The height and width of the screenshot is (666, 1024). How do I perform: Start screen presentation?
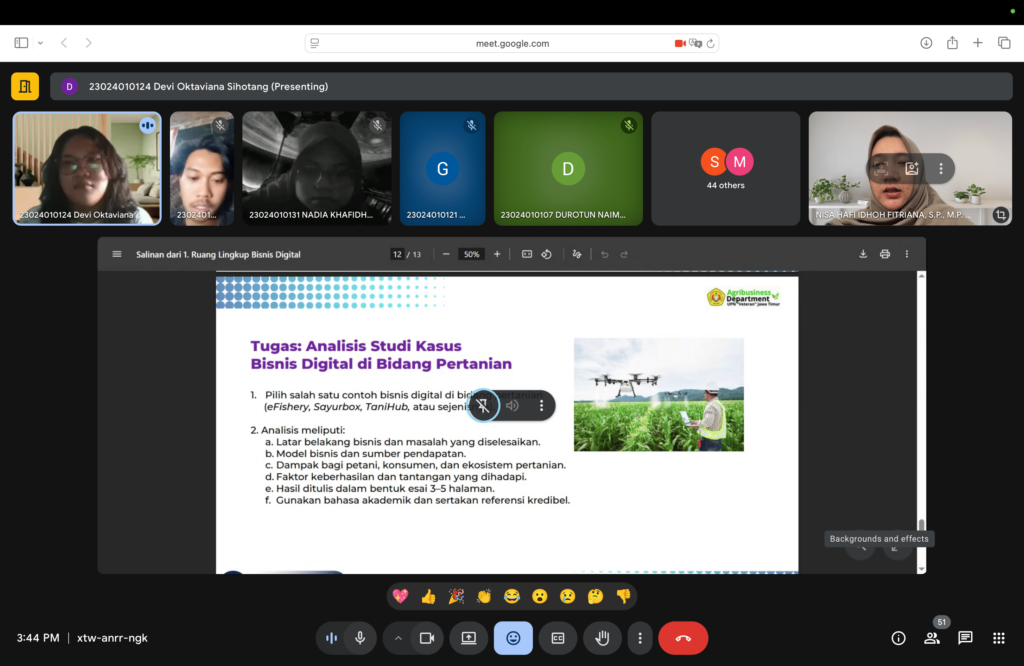[469, 638]
